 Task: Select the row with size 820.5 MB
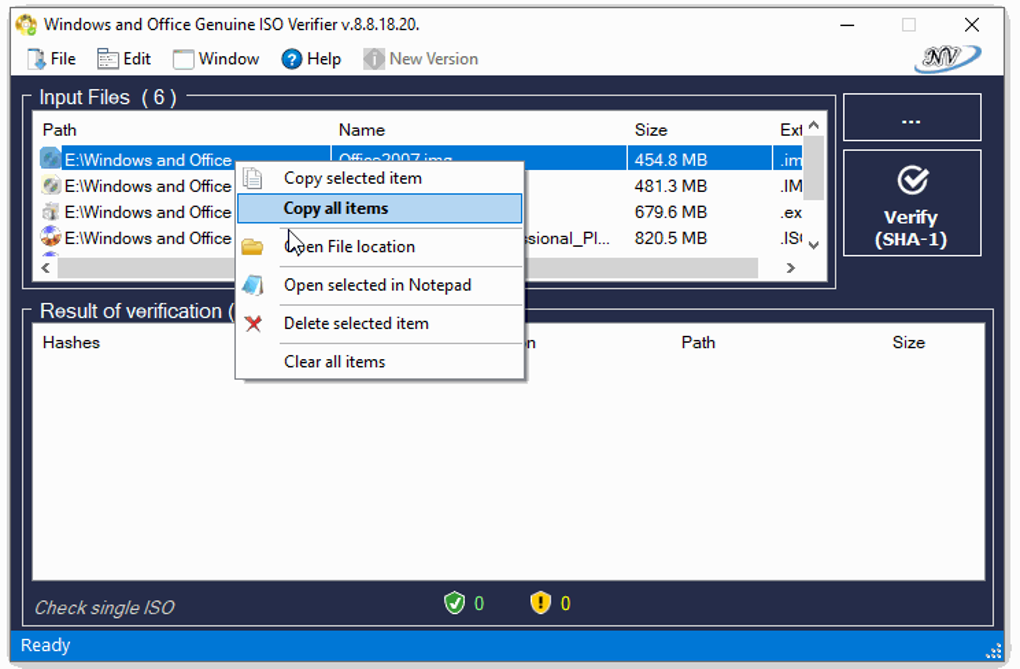(421, 238)
